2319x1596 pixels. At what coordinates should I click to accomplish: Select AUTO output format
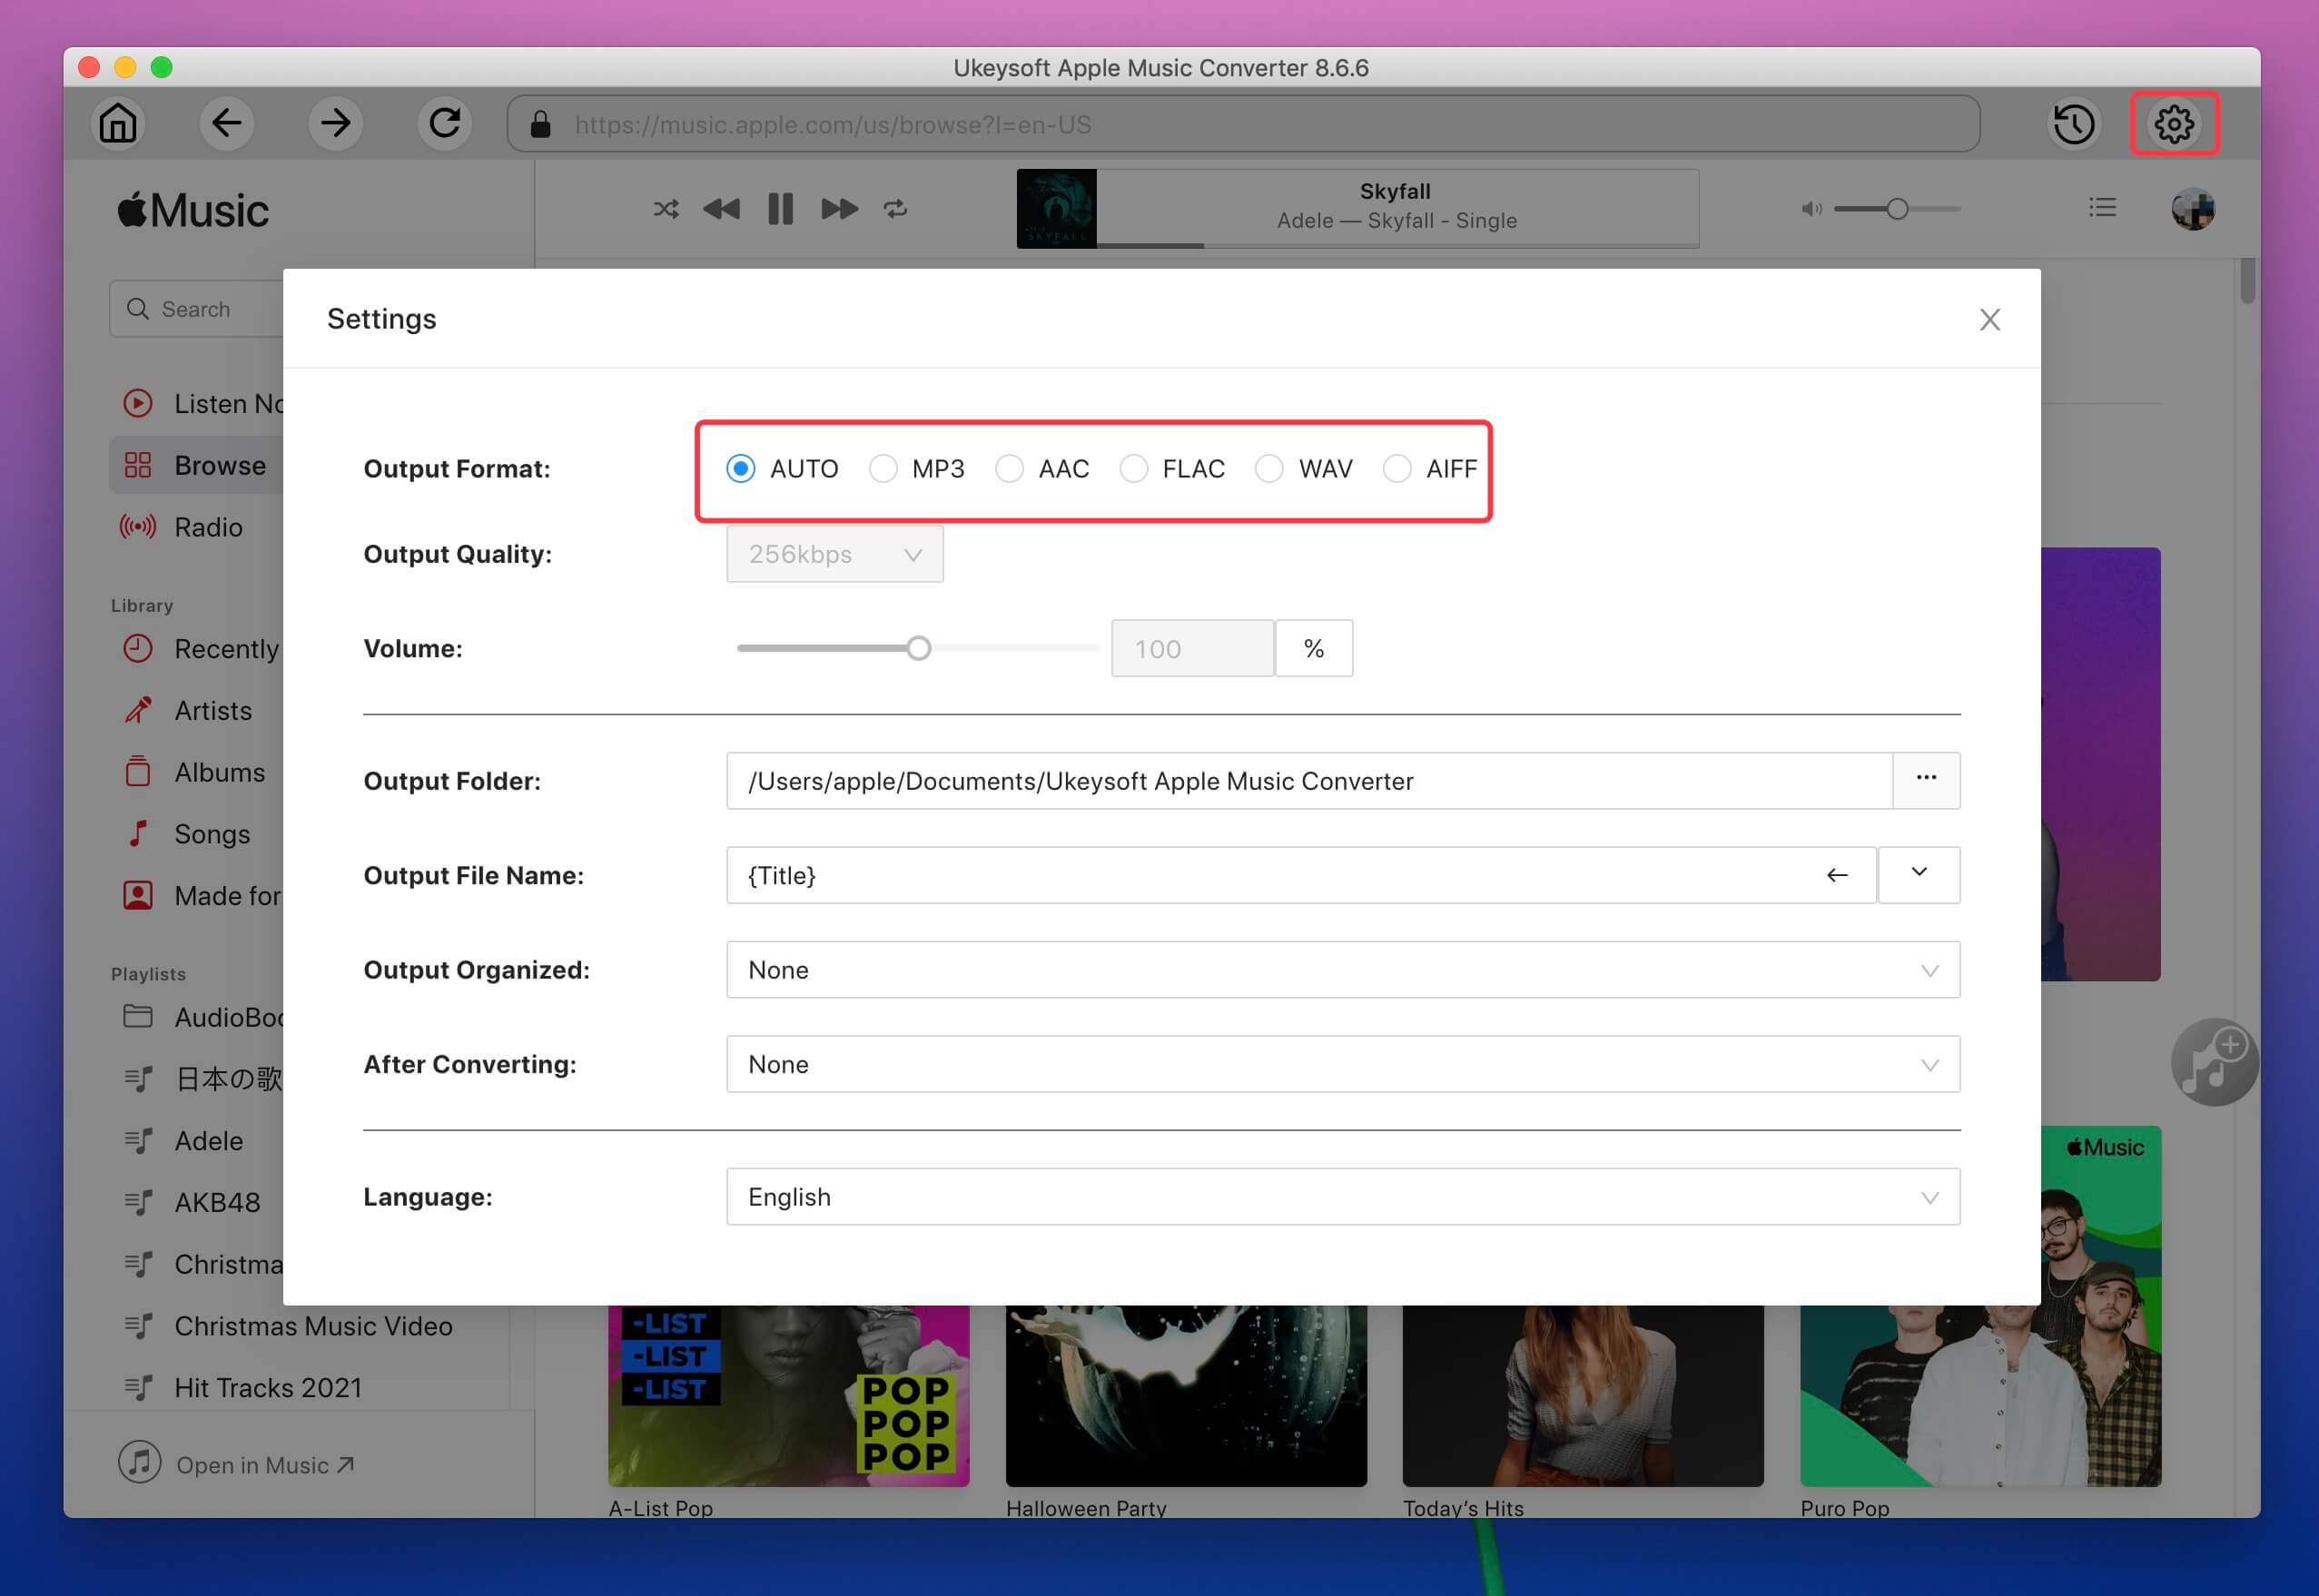point(742,468)
